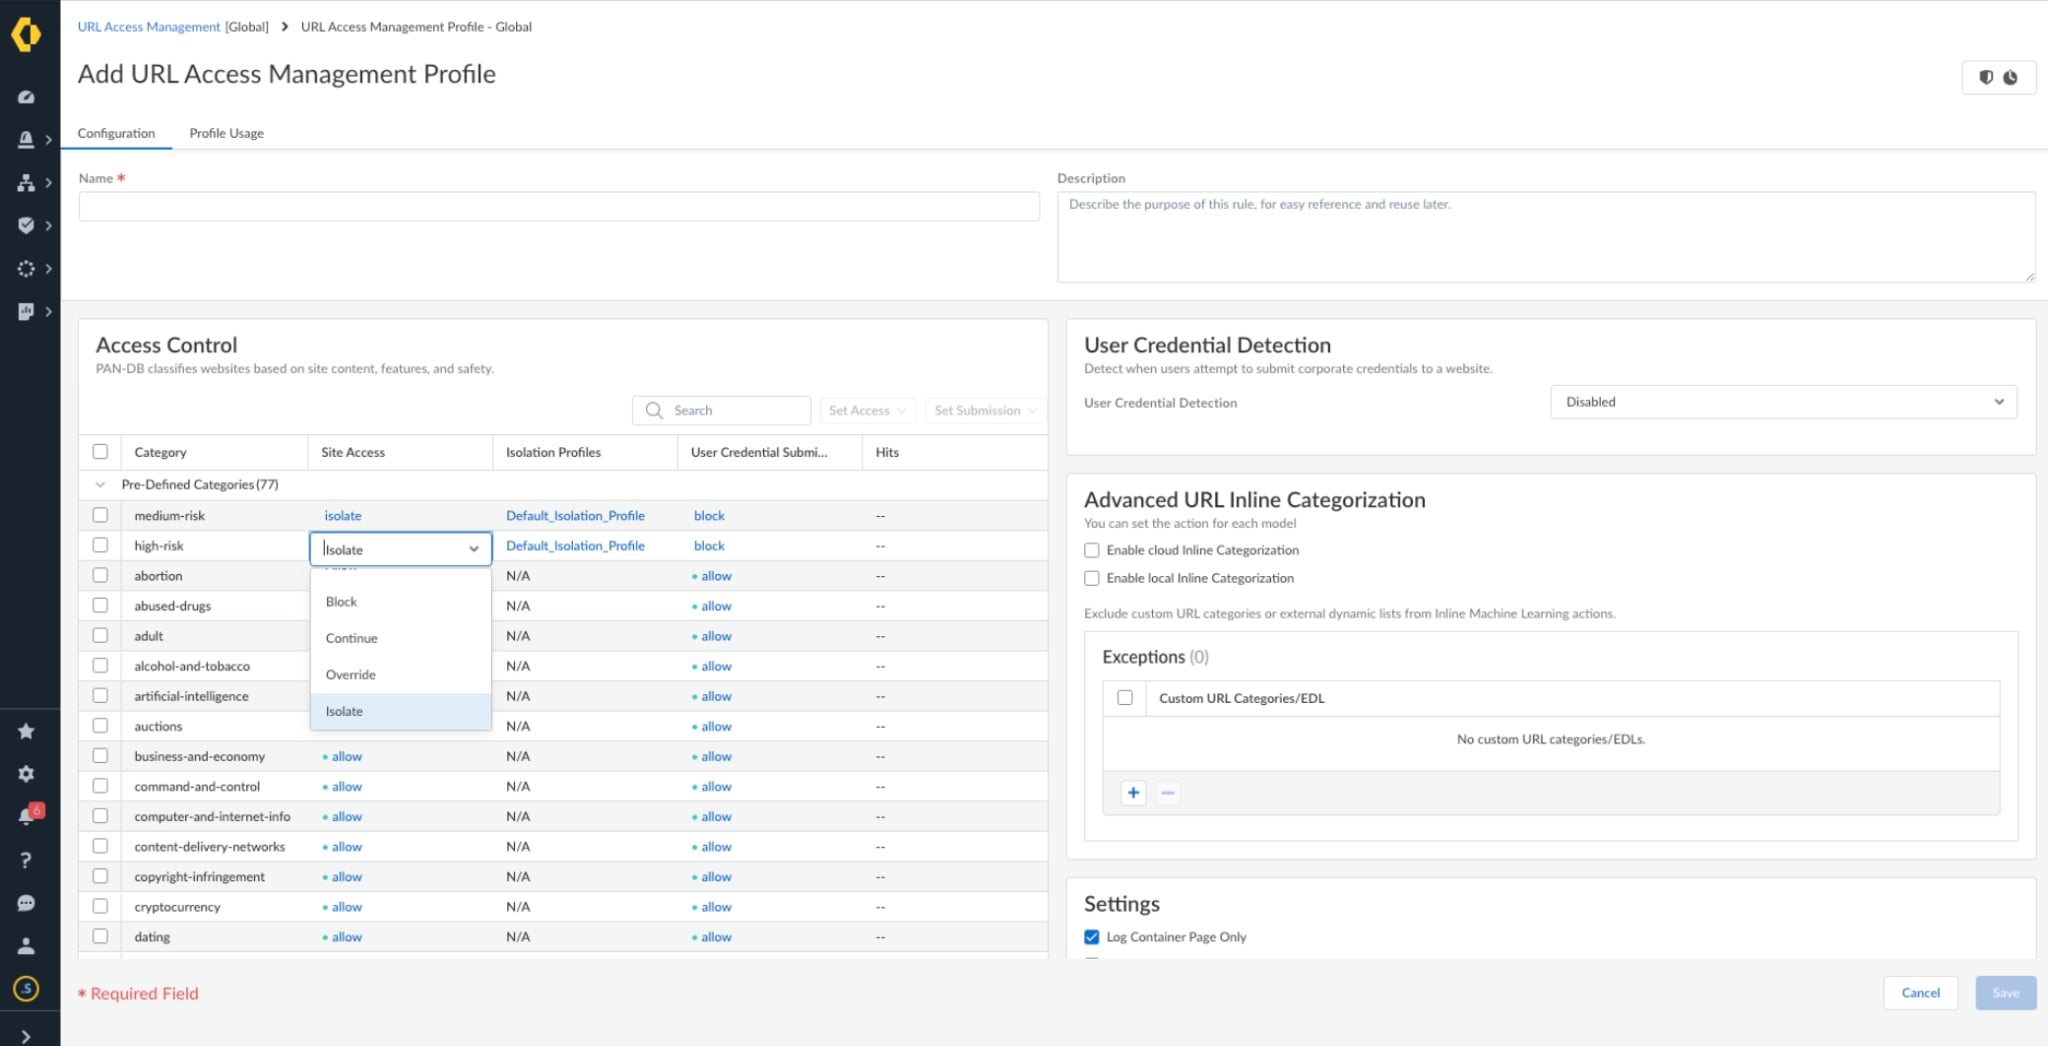Viewport: 2048px width, 1046px height.
Task: Switch to Profile Usage tab
Action: click(227, 133)
